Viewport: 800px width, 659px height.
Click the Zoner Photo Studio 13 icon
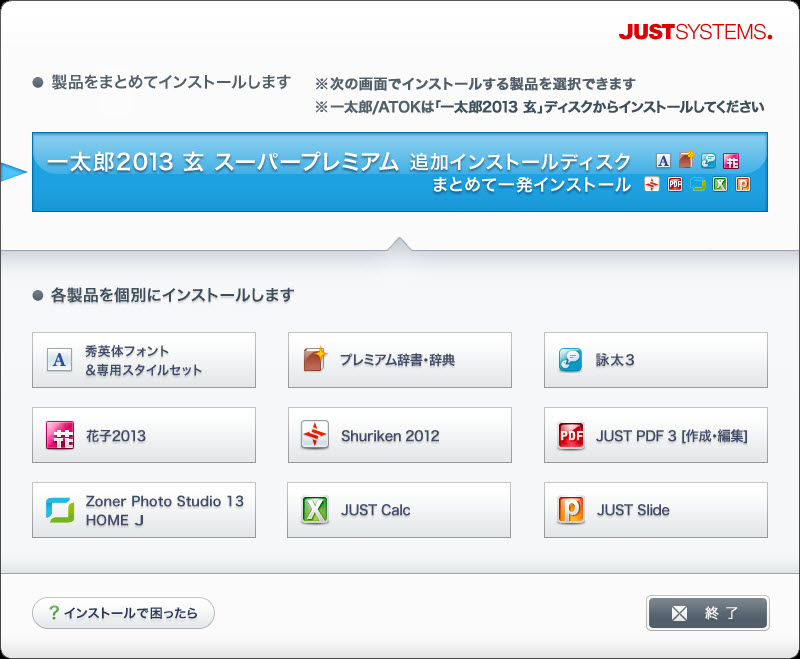(x=60, y=510)
